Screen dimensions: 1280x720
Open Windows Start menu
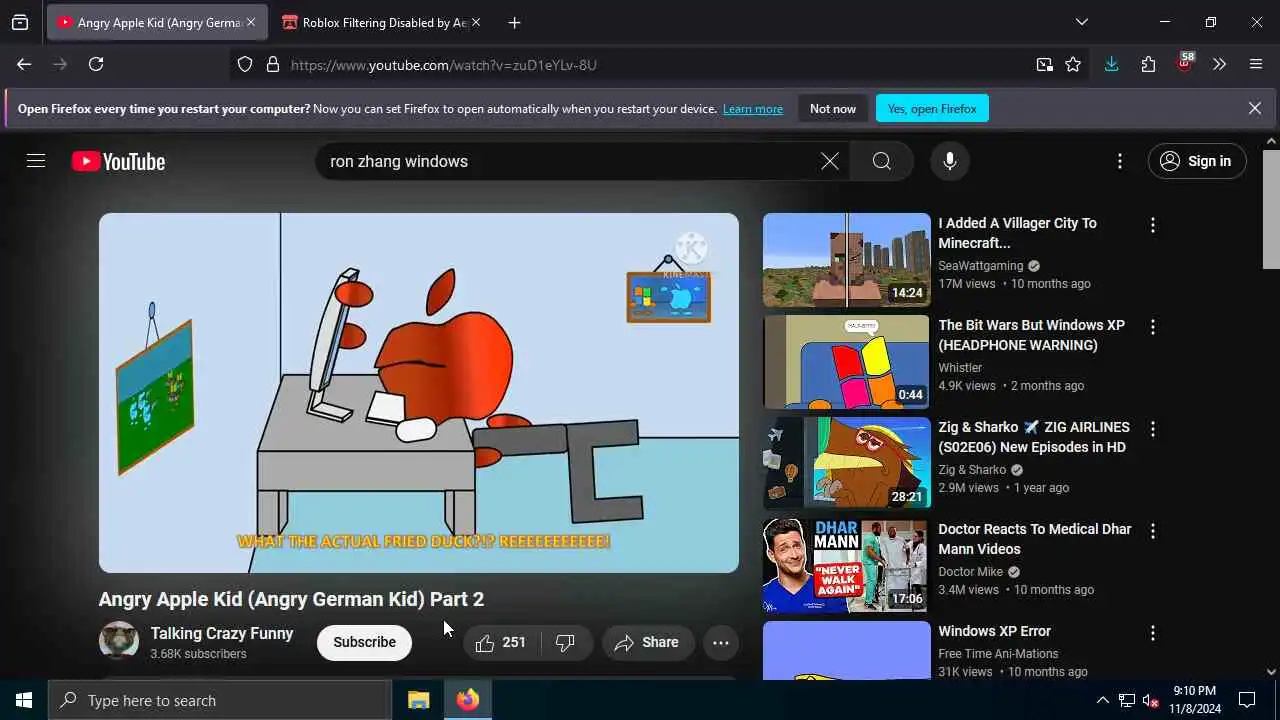pyautogui.click(x=24, y=700)
